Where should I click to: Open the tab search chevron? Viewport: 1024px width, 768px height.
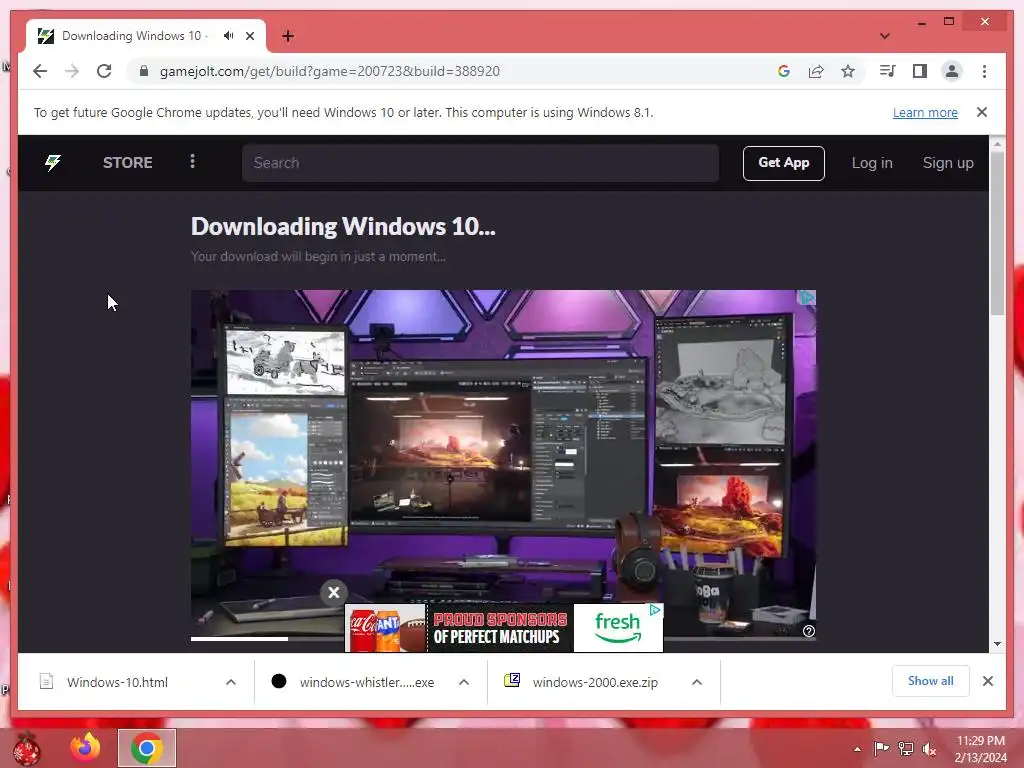point(884,36)
